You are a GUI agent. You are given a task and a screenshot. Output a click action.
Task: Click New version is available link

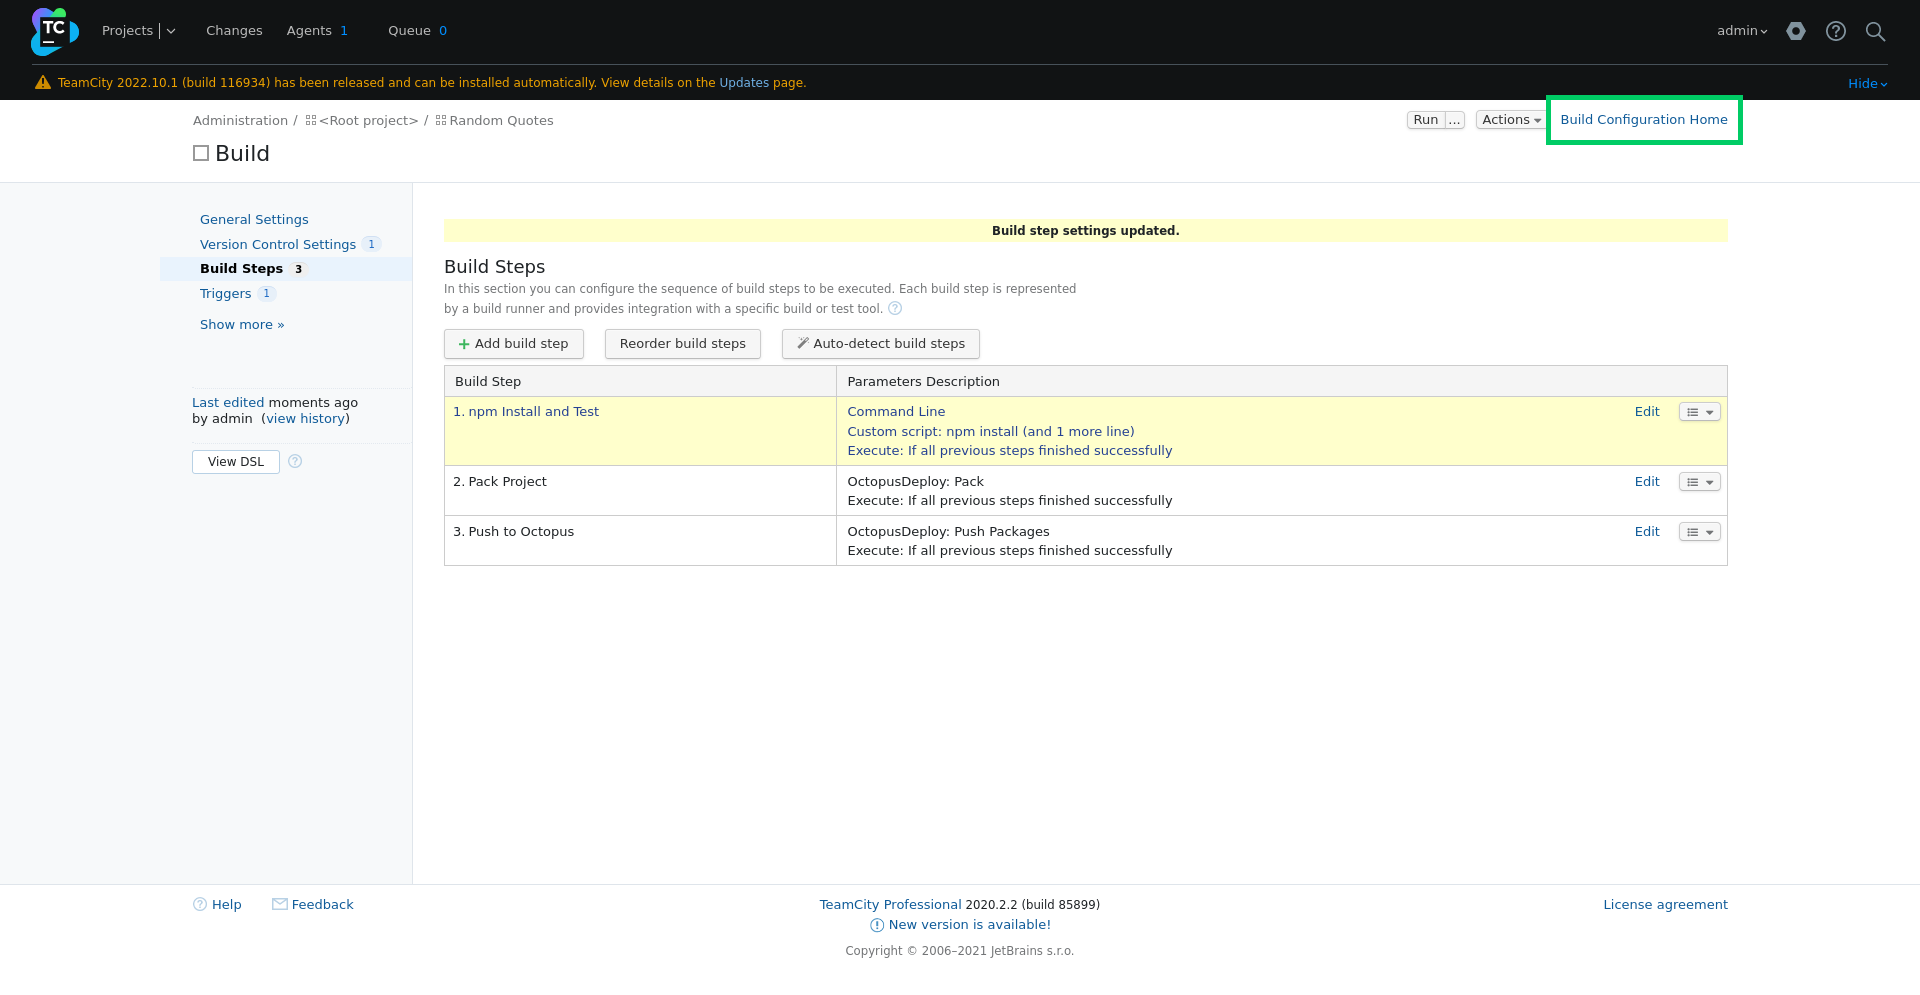click(x=970, y=925)
